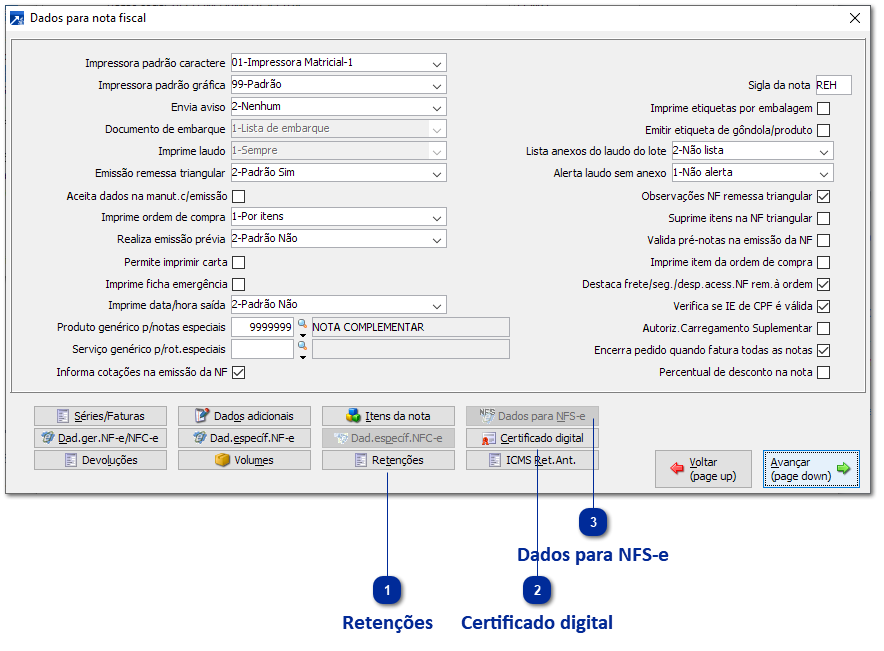Click Serviço genérico p/rot.especiais code field

(262, 349)
